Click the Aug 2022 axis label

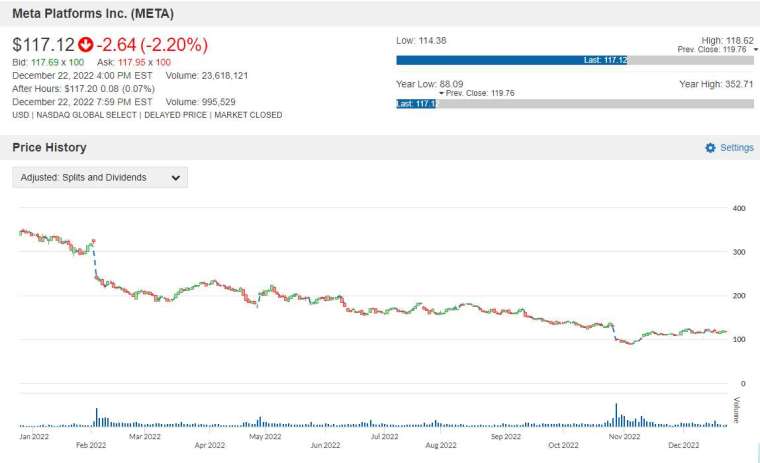(x=441, y=445)
